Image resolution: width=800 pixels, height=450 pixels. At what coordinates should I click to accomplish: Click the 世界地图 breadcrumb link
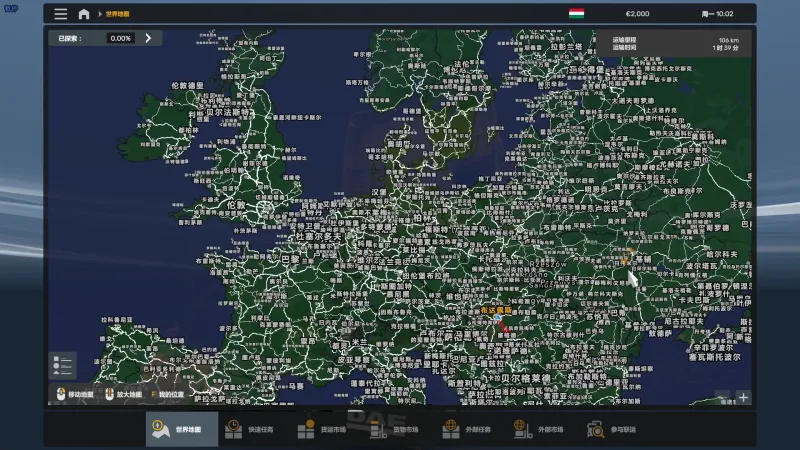117,14
